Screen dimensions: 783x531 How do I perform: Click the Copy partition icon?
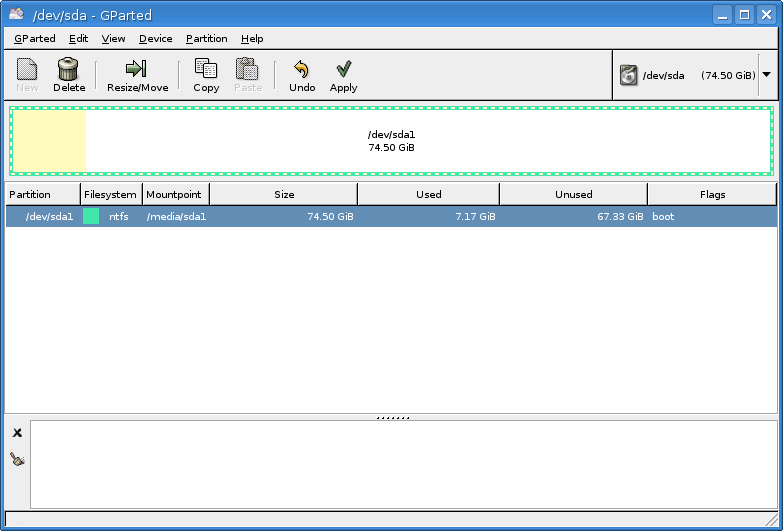(x=206, y=69)
